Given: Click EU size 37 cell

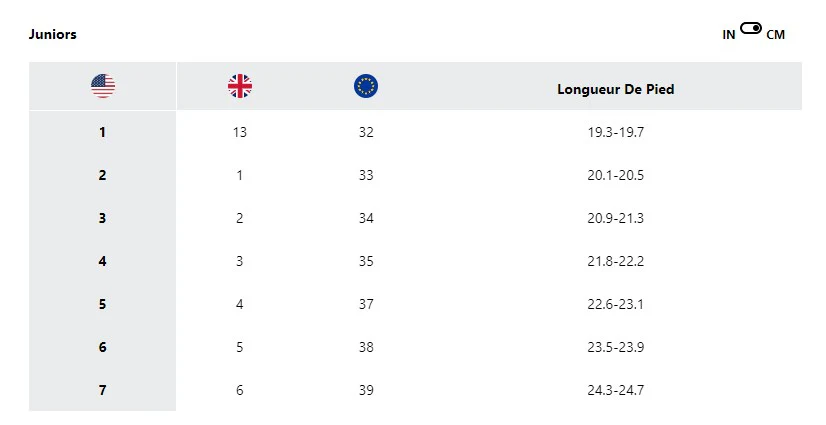Looking at the screenshot, I should 366,304.
